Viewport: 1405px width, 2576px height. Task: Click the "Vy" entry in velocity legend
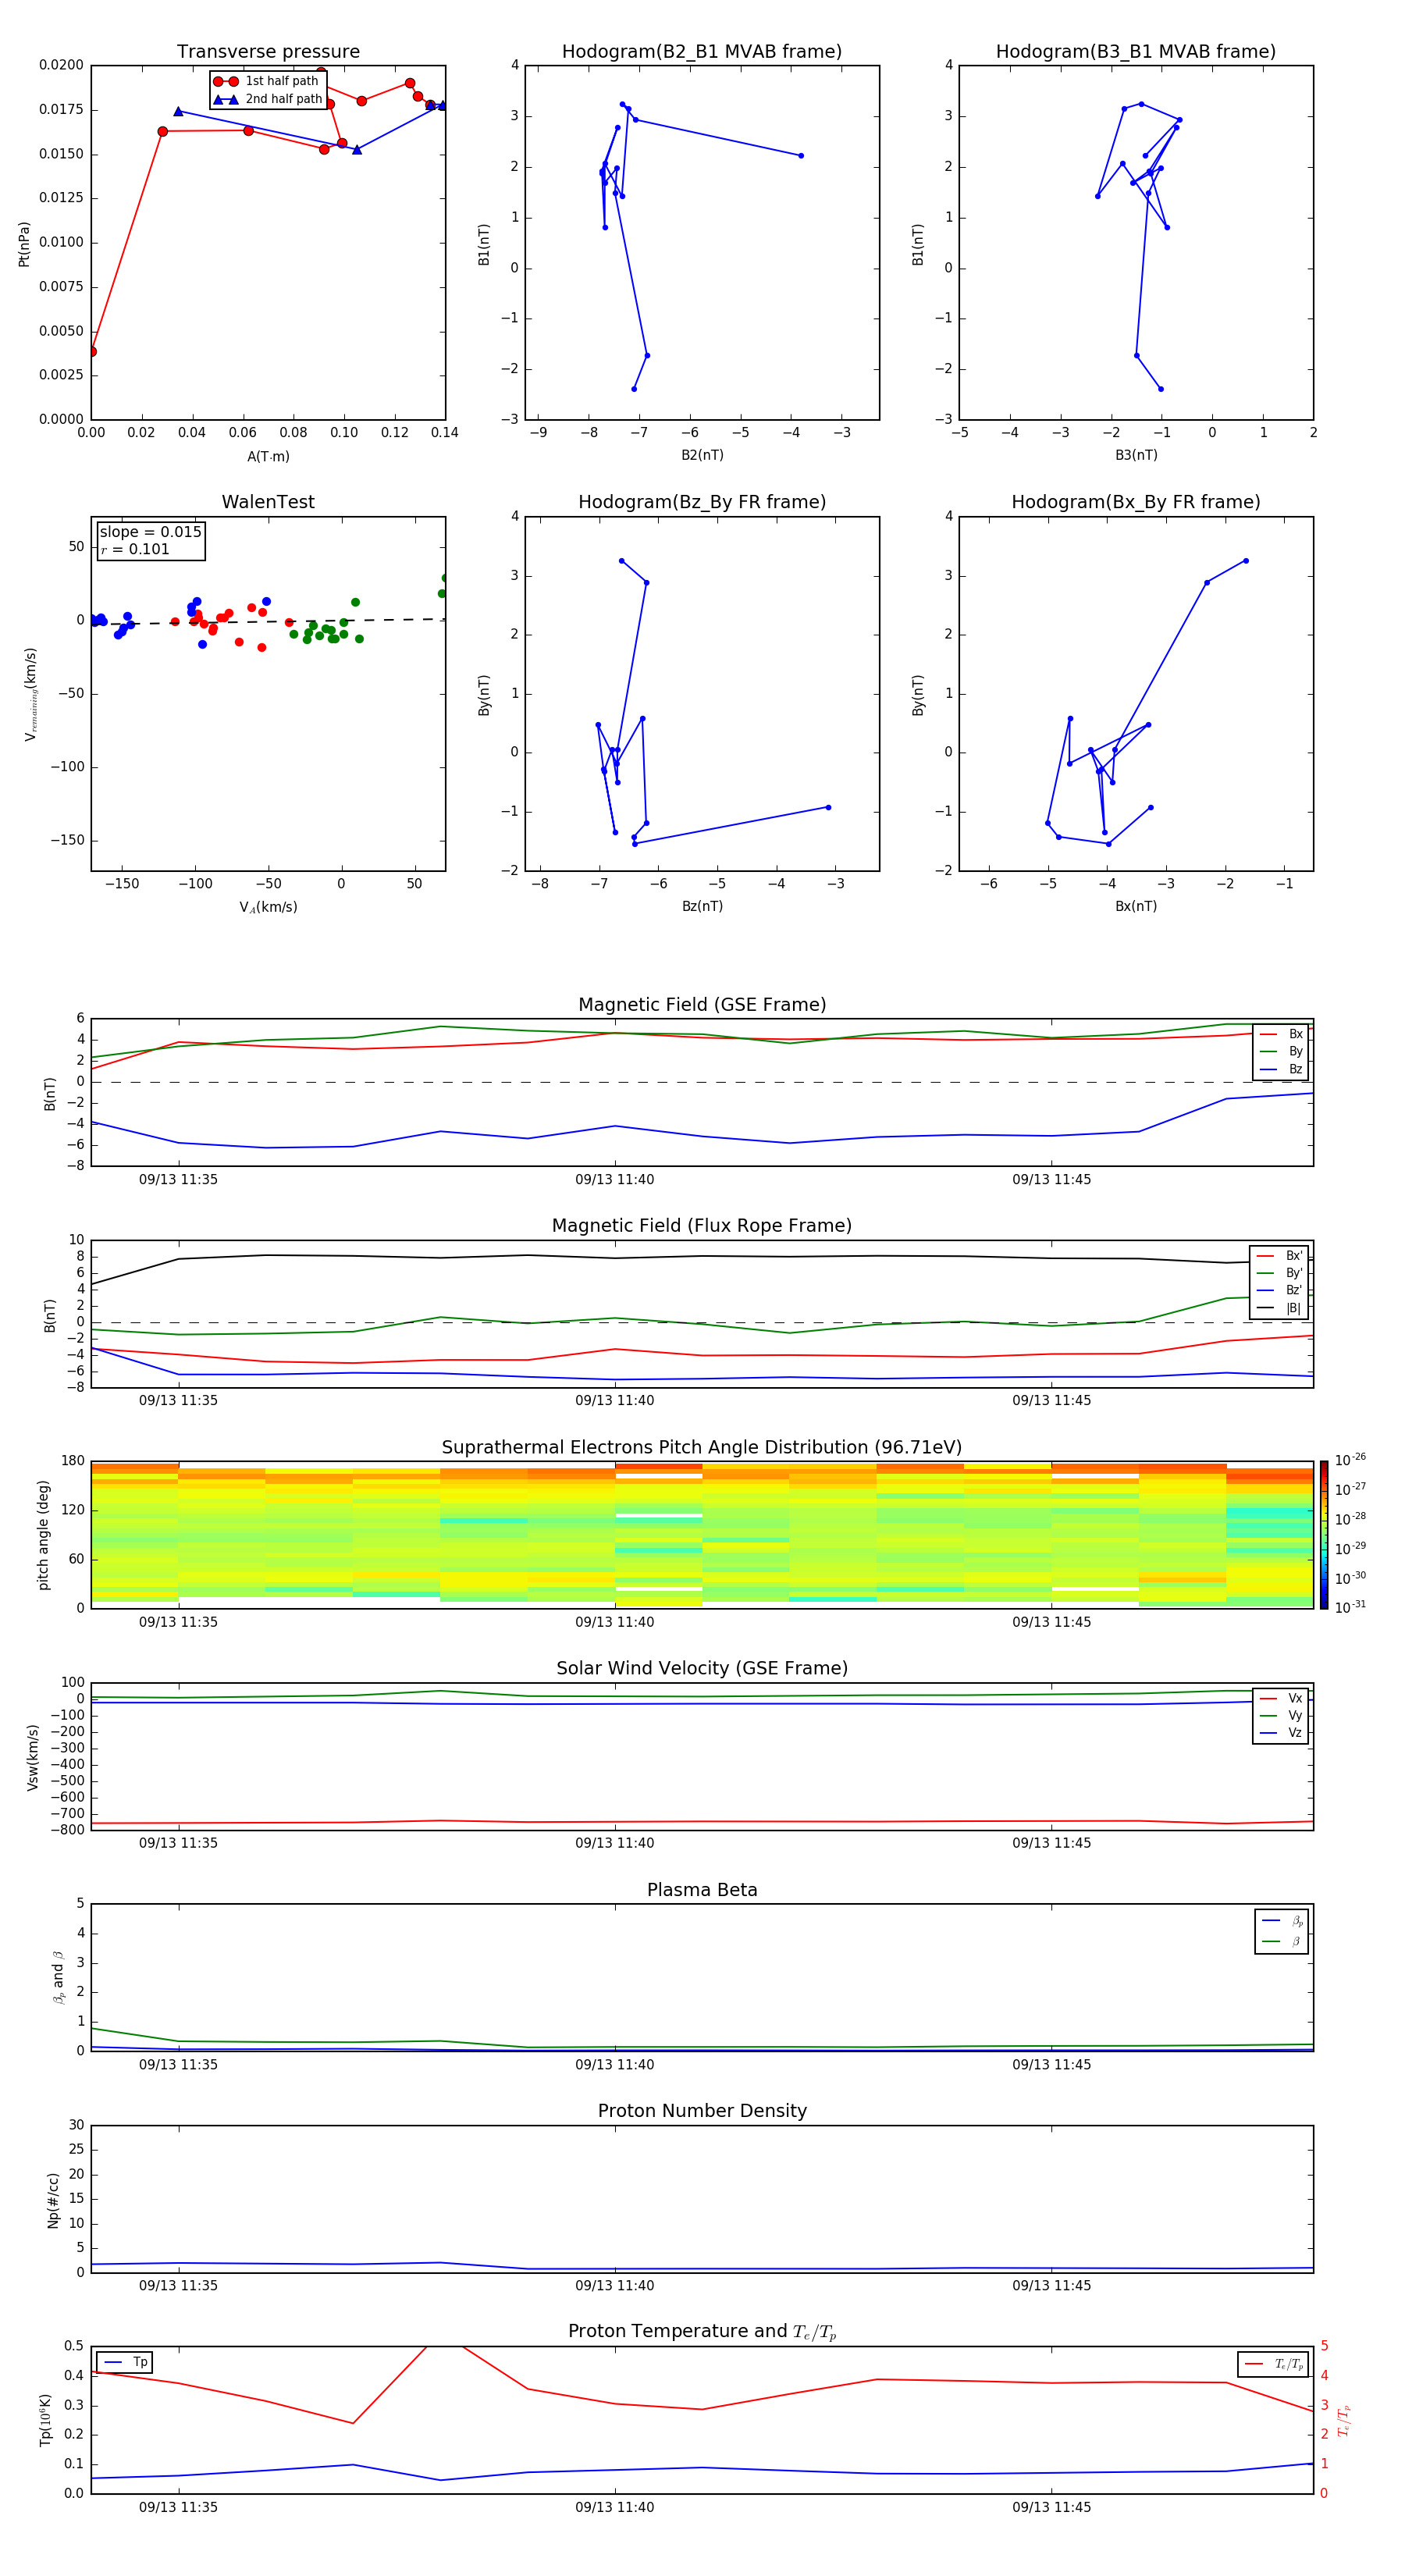1281,1715
